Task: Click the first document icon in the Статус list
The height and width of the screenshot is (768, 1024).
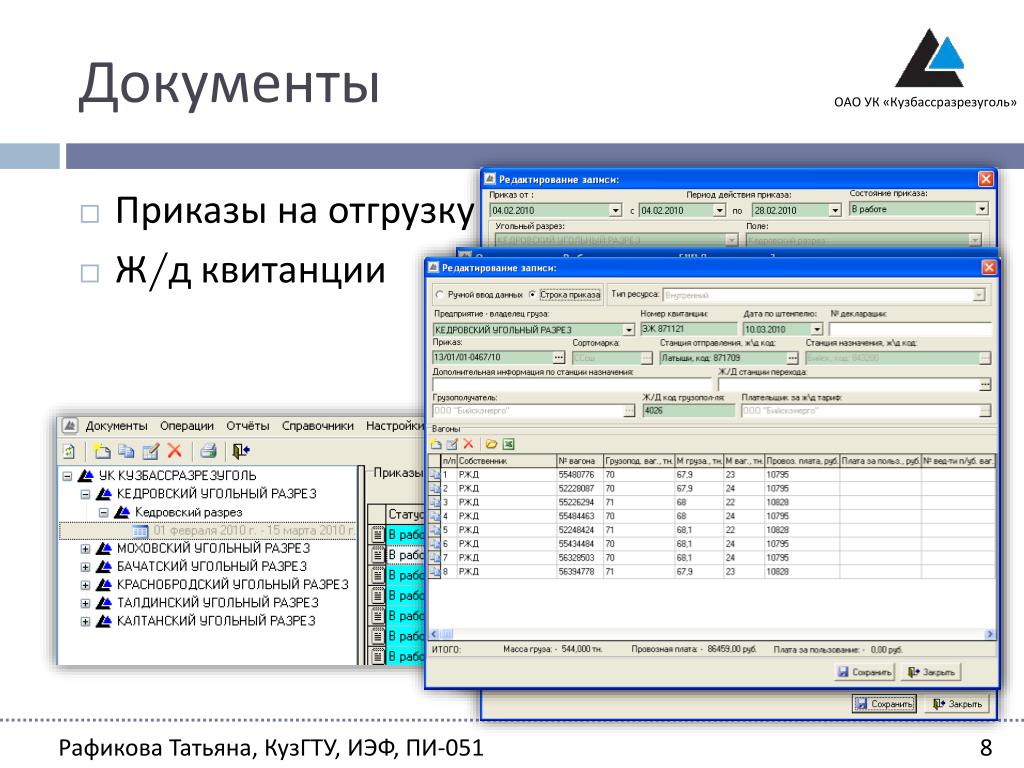Action: click(377, 534)
